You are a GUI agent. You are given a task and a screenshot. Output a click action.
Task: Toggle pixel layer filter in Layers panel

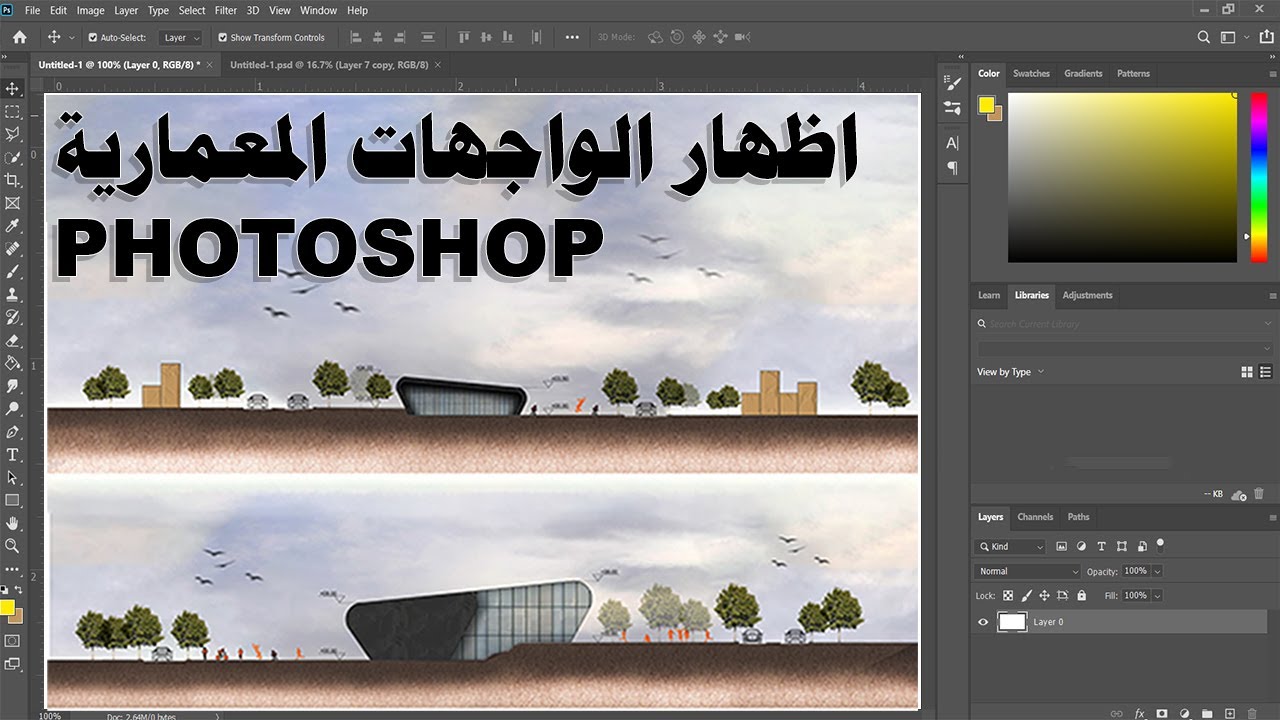click(1061, 546)
